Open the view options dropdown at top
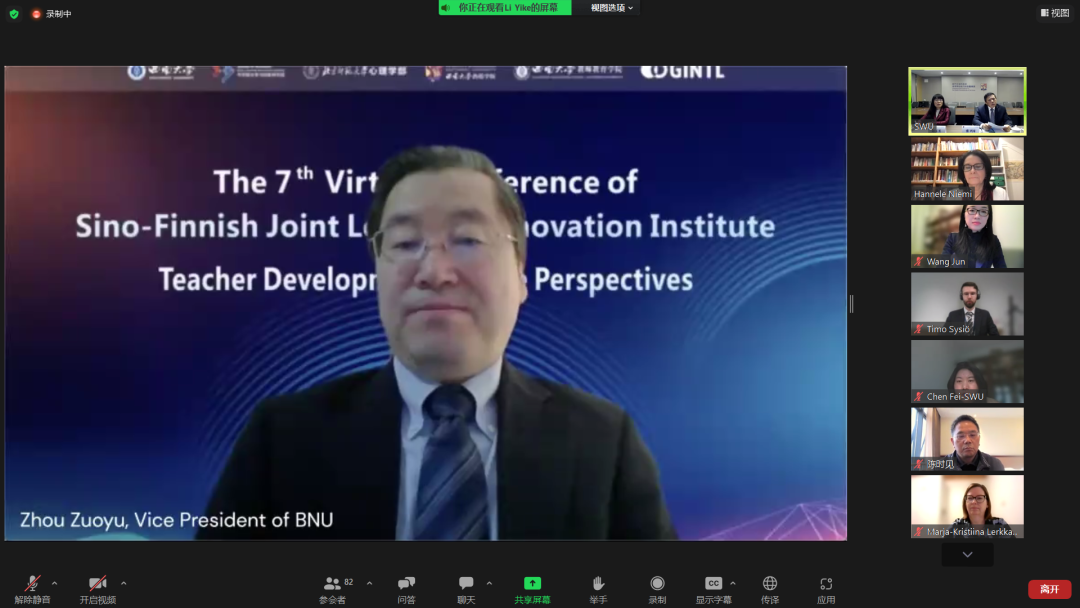 click(x=611, y=8)
